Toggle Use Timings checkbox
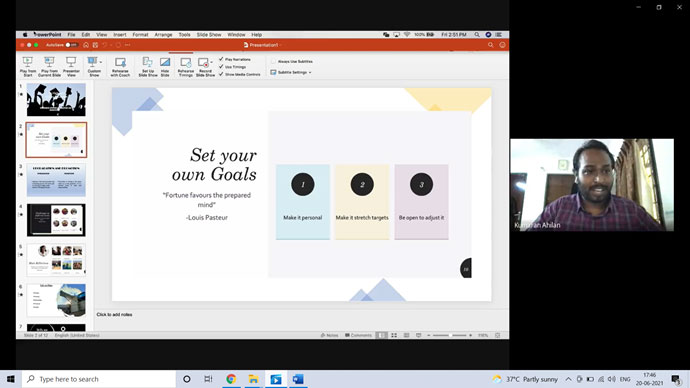The height and width of the screenshot is (388, 690). point(221,66)
